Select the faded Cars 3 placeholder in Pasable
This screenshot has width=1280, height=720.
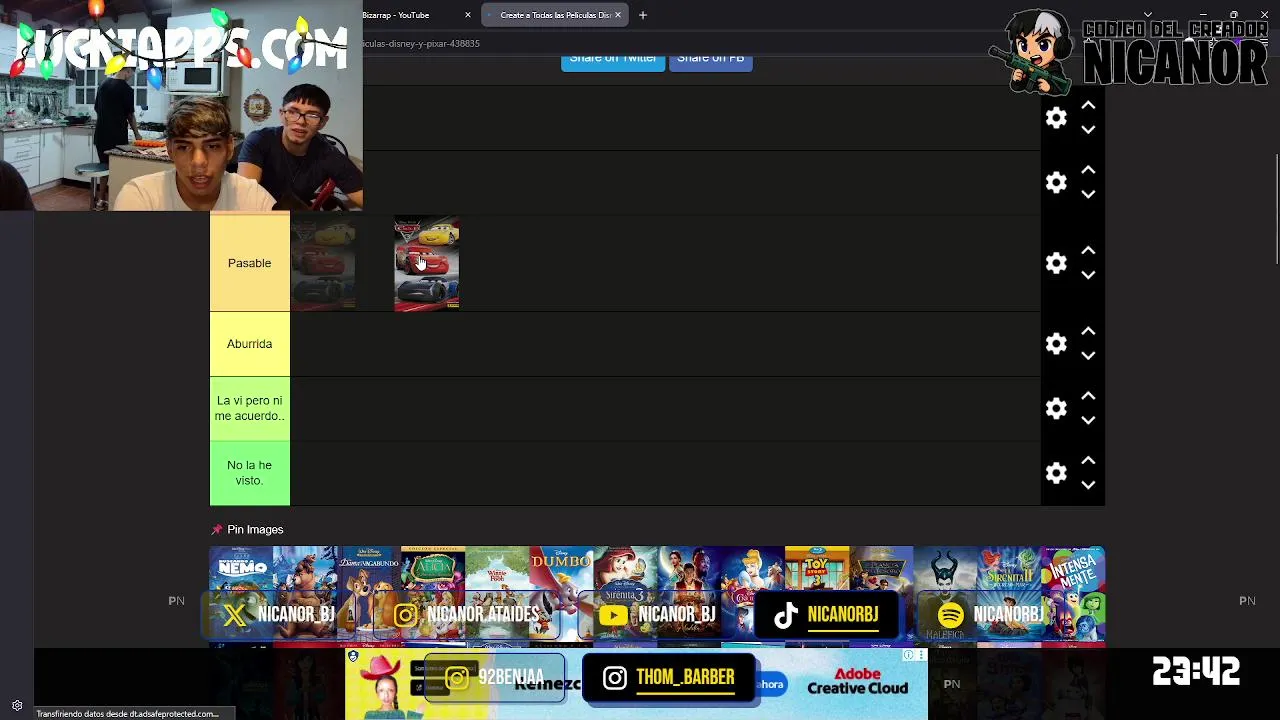(322, 264)
